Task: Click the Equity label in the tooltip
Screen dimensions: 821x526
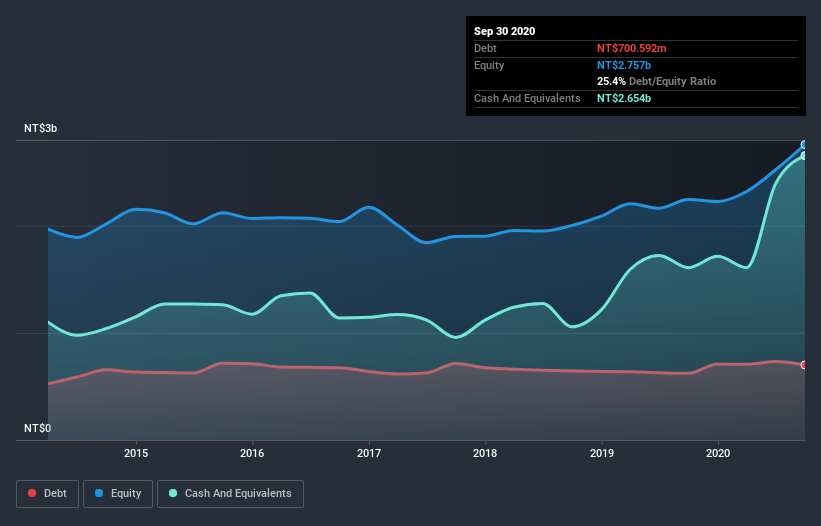Action: pos(489,65)
